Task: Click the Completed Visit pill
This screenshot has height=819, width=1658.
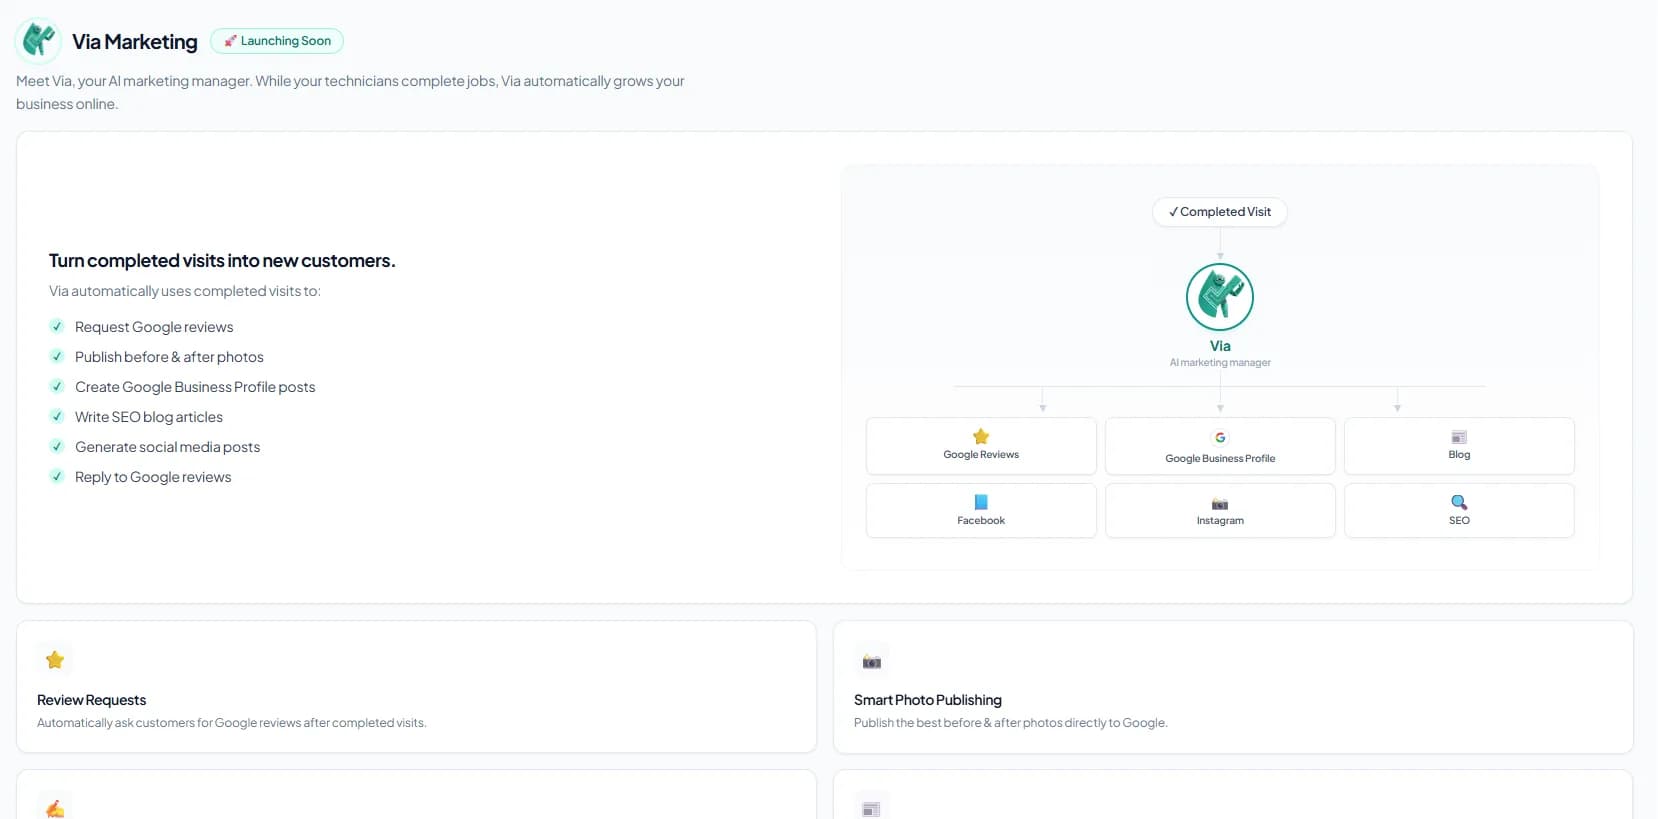Action: 1220,212
